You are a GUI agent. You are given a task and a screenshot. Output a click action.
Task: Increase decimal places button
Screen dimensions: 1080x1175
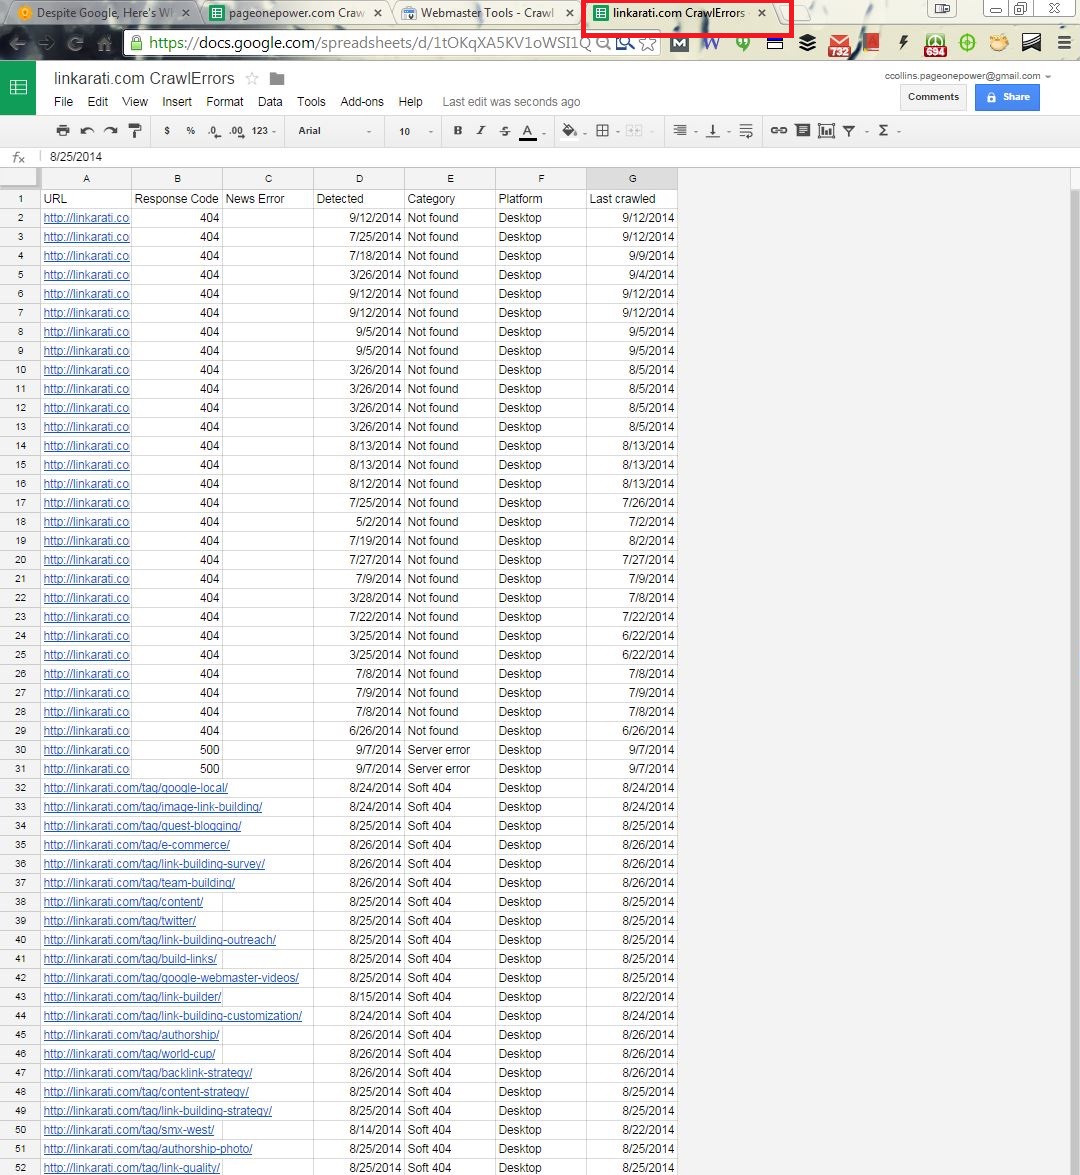coord(237,131)
